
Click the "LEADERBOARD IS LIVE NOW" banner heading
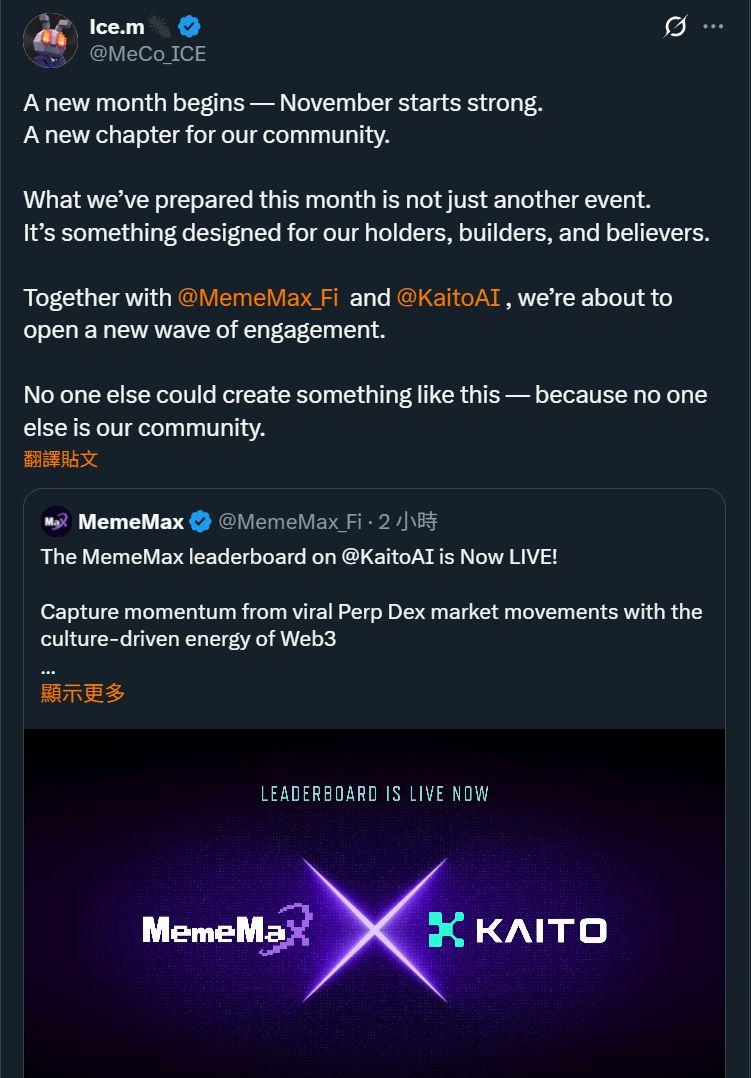click(375, 794)
